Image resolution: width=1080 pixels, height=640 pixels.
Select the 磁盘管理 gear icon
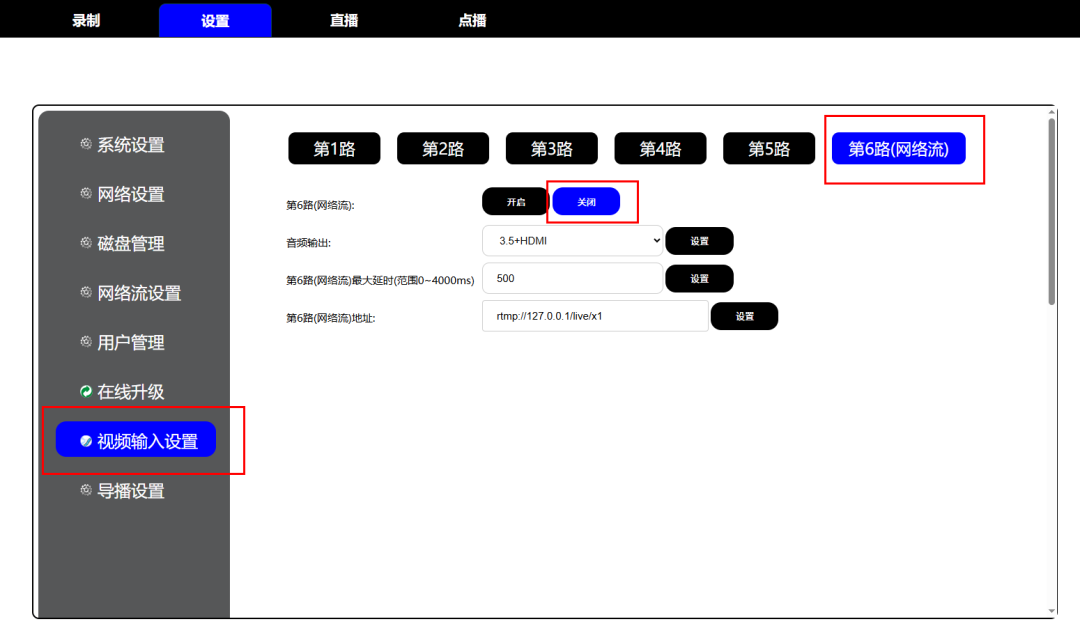(85, 243)
